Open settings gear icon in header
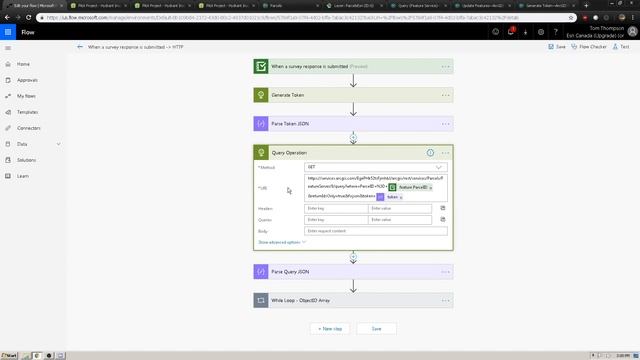 click(x=541, y=32)
